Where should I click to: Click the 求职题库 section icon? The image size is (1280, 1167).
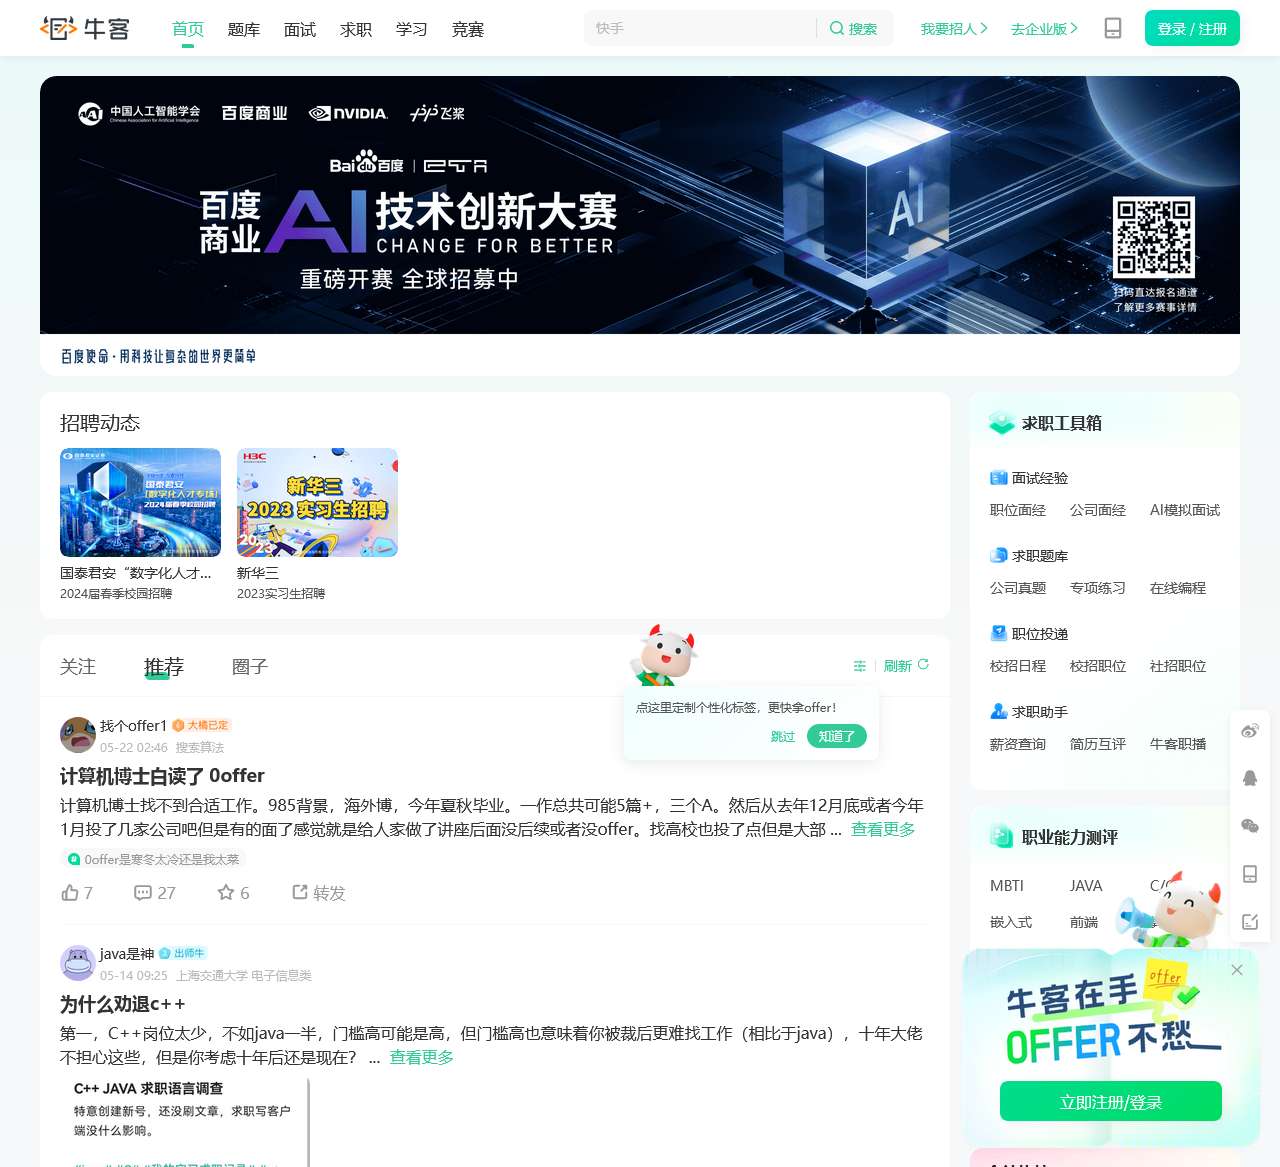pos(998,556)
